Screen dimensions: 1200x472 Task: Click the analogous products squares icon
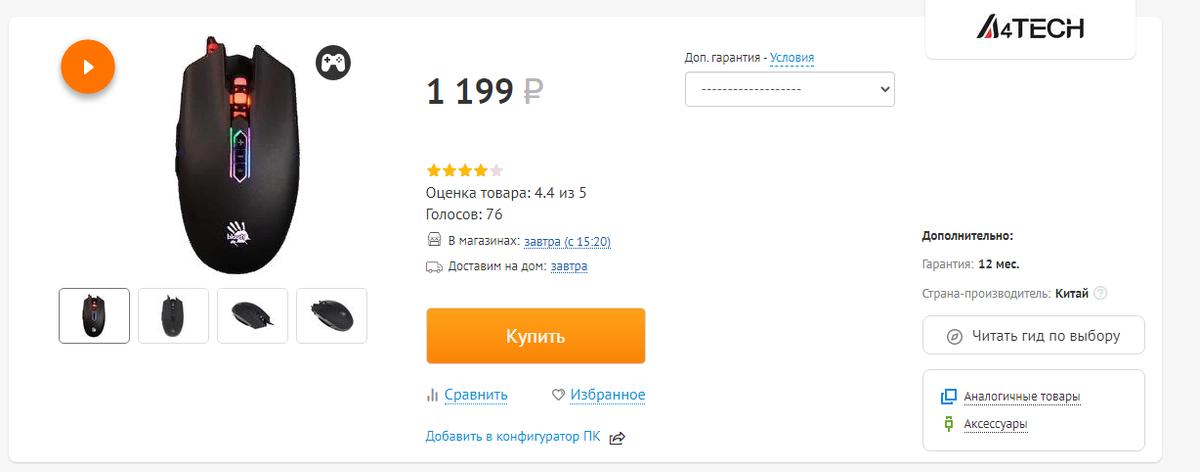[x=949, y=397]
